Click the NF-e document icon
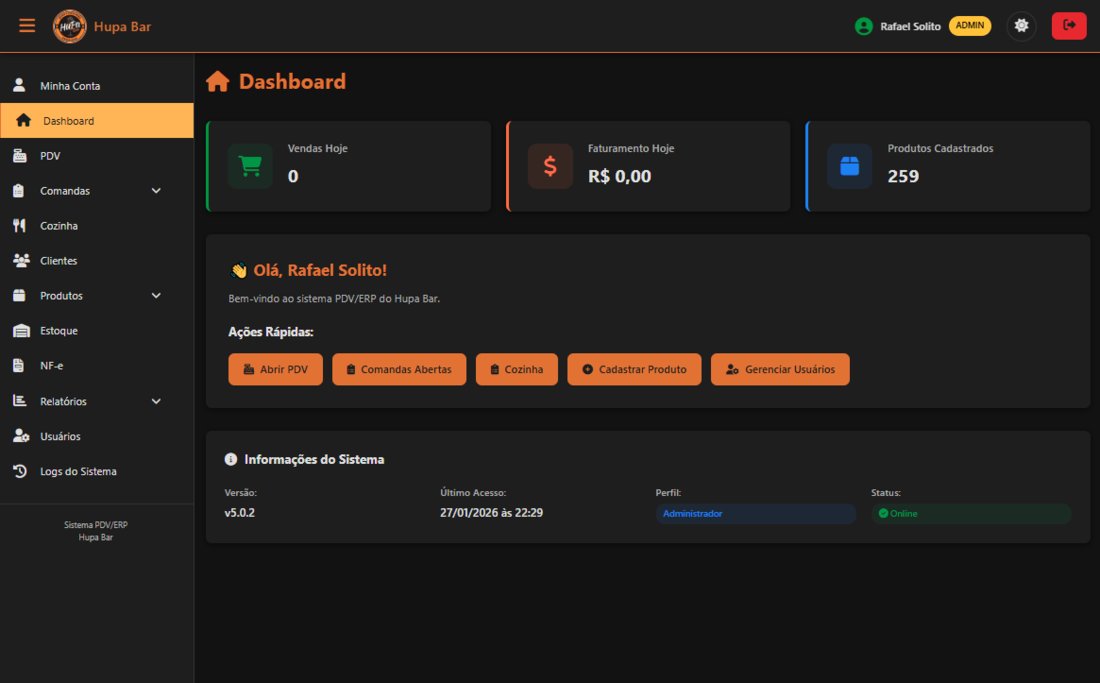The width and height of the screenshot is (1100, 683). pyautogui.click(x=18, y=366)
